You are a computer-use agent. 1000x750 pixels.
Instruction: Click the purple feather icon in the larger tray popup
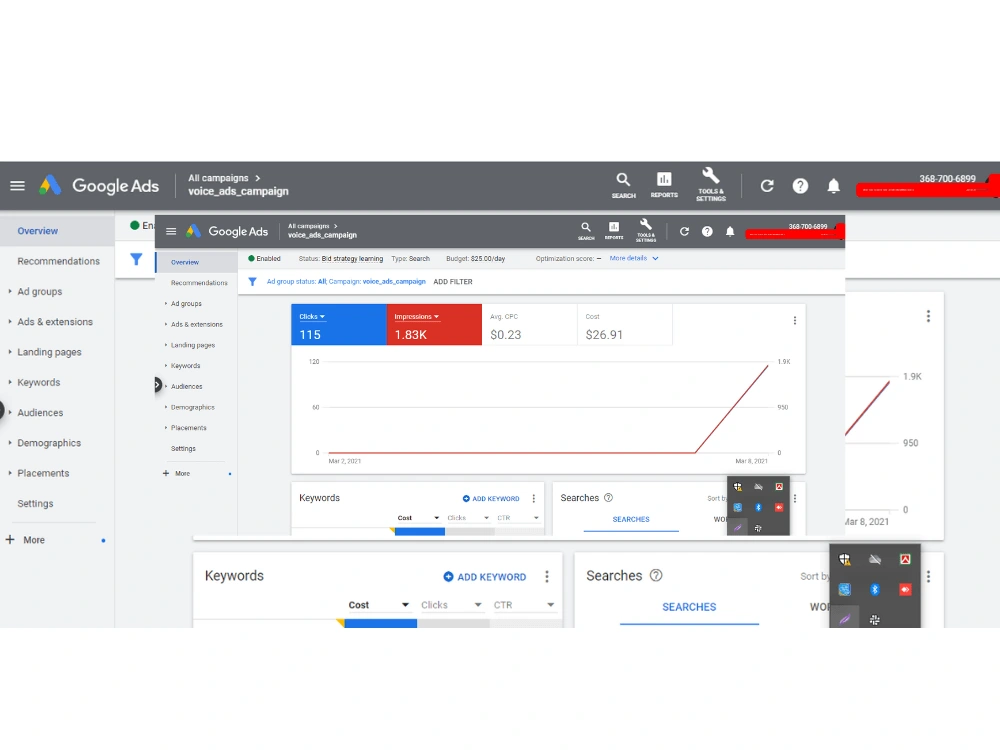click(x=844, y=619)
